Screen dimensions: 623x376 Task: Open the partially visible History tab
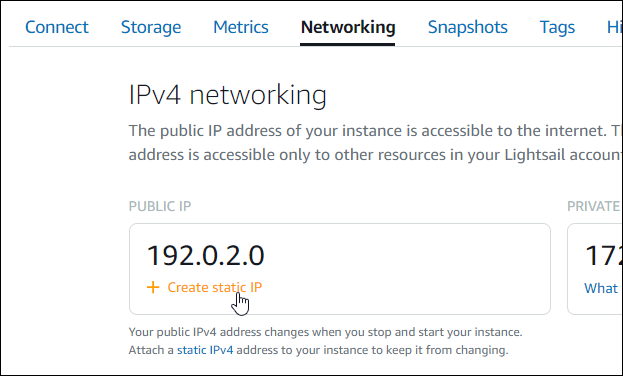click(x=614, y=27)
